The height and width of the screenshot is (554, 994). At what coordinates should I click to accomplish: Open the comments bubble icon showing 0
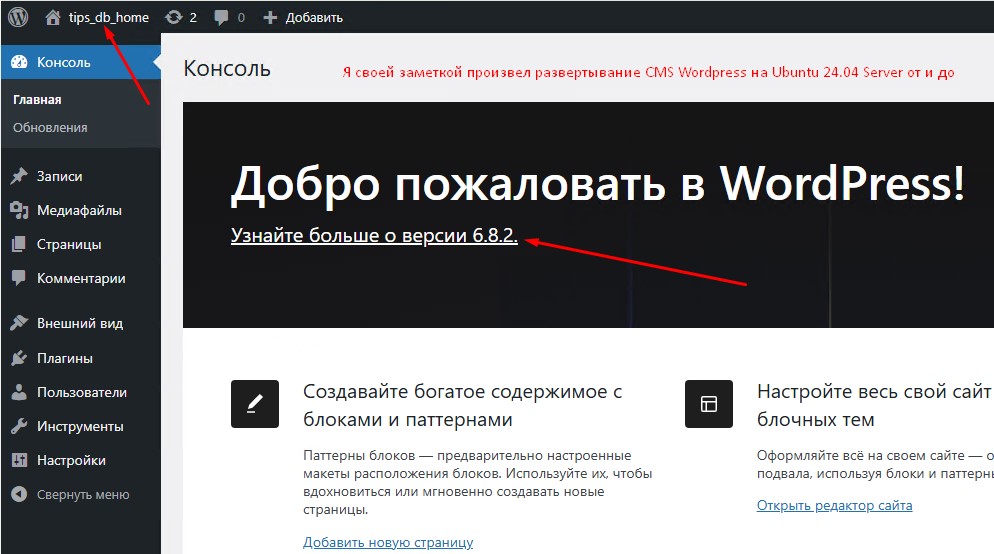[x=221, y=18]
